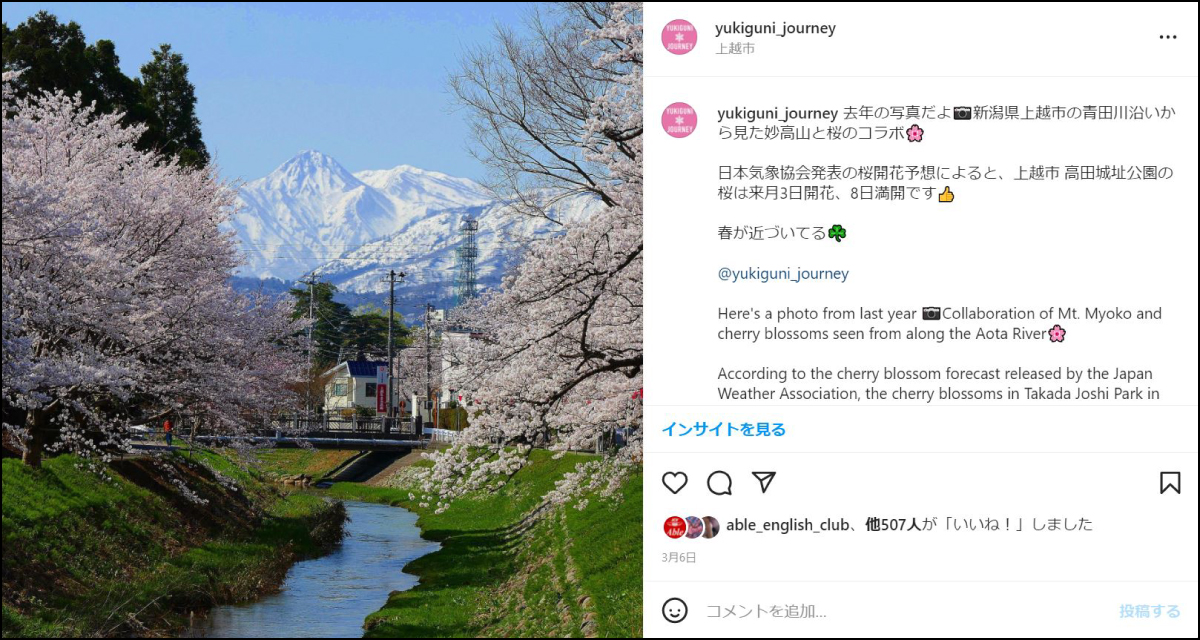Image resolution: width=1200 pixels, height=640 pixels.
Task: Click the 3月6日 post date
Action: click(679, 557)
